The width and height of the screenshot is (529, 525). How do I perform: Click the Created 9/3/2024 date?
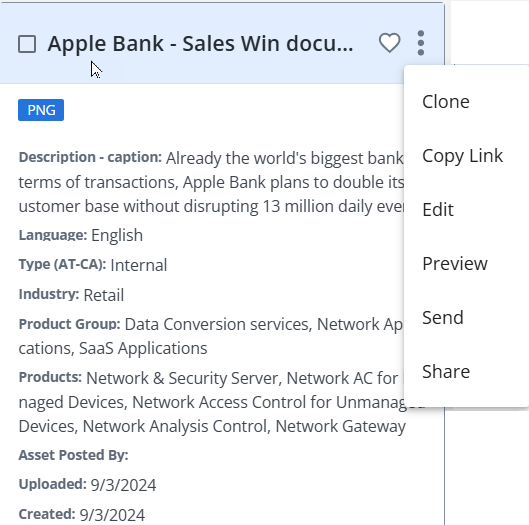click(112, 515)
